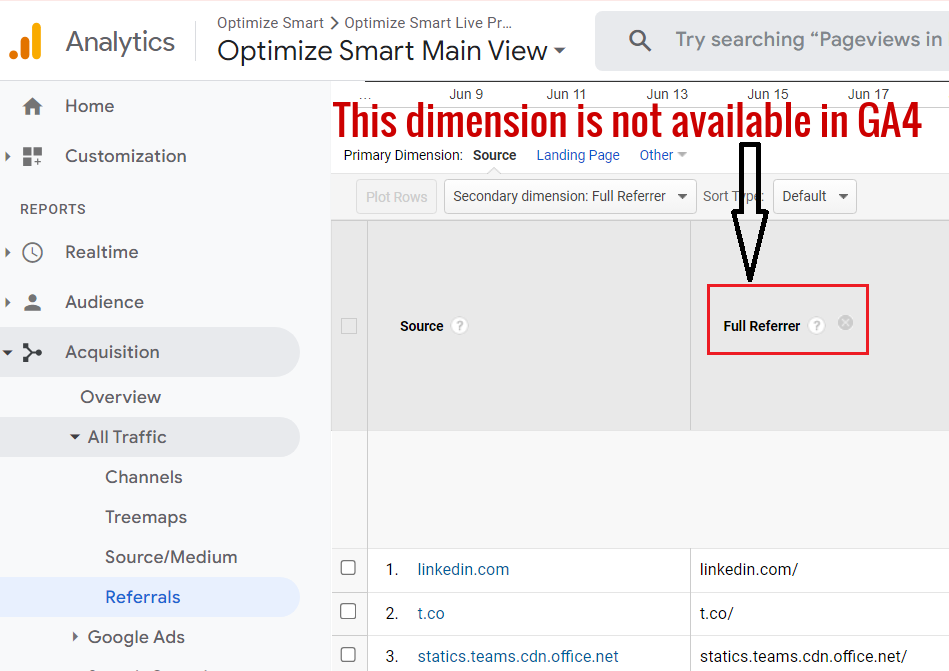Click the Audience person icon
949x671 pixels.
33,302
